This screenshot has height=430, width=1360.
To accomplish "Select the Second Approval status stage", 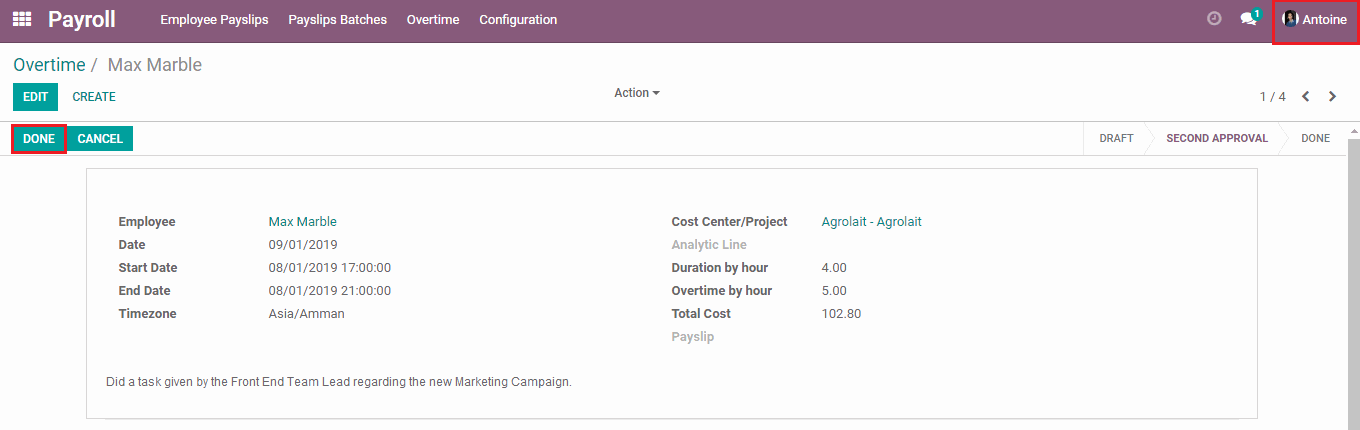I will pos(1217,139).
